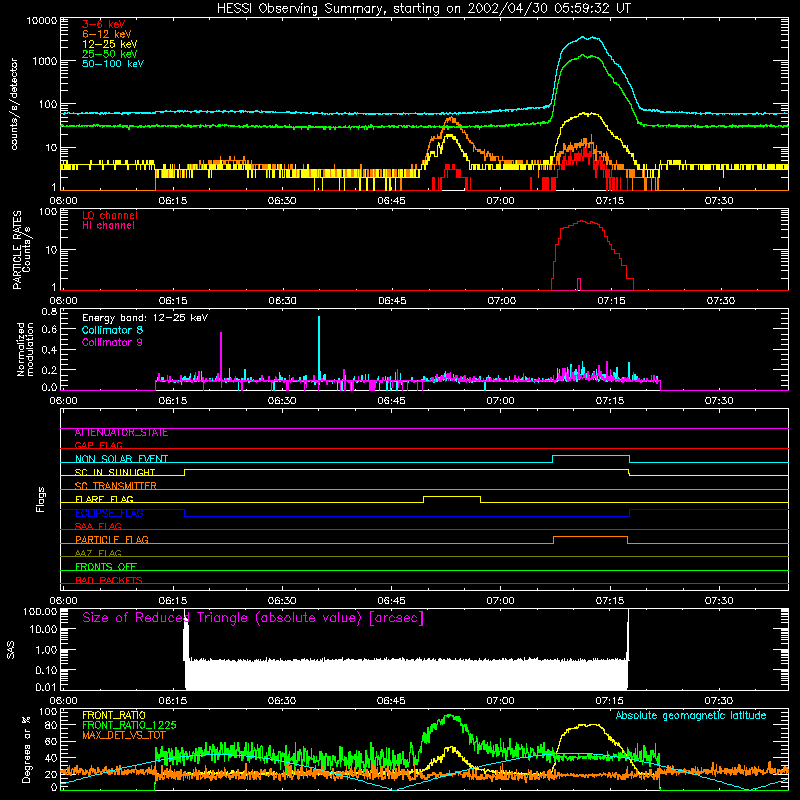Select the green FRONT_RATIO_1225 legend label
This screenshot has width=800, height=800.
129,725
